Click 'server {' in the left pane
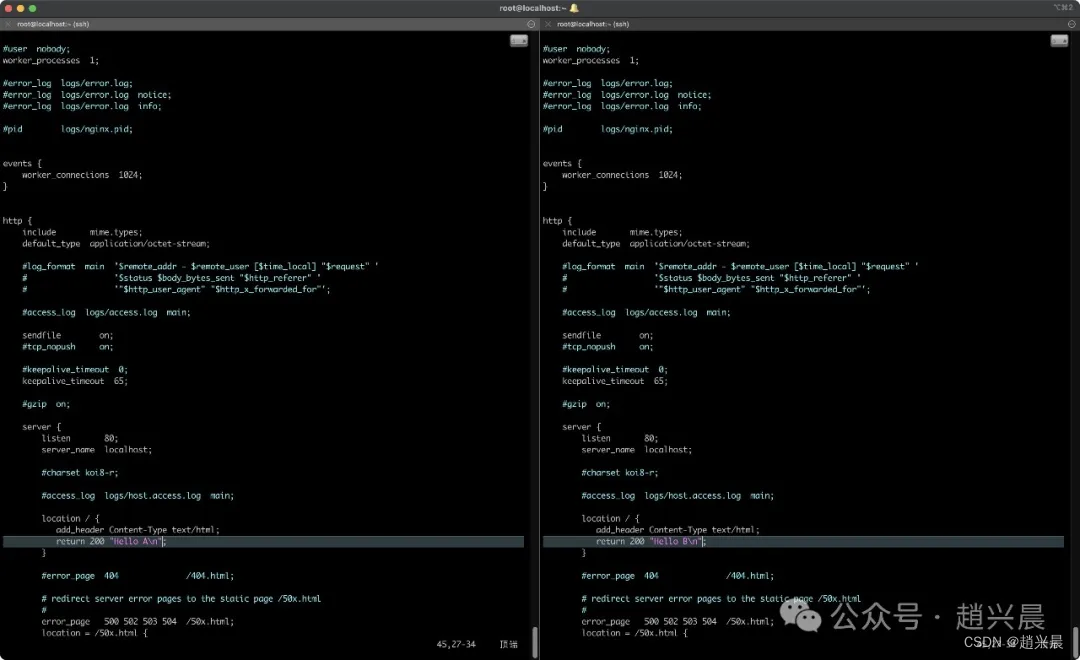 [41, 427]
